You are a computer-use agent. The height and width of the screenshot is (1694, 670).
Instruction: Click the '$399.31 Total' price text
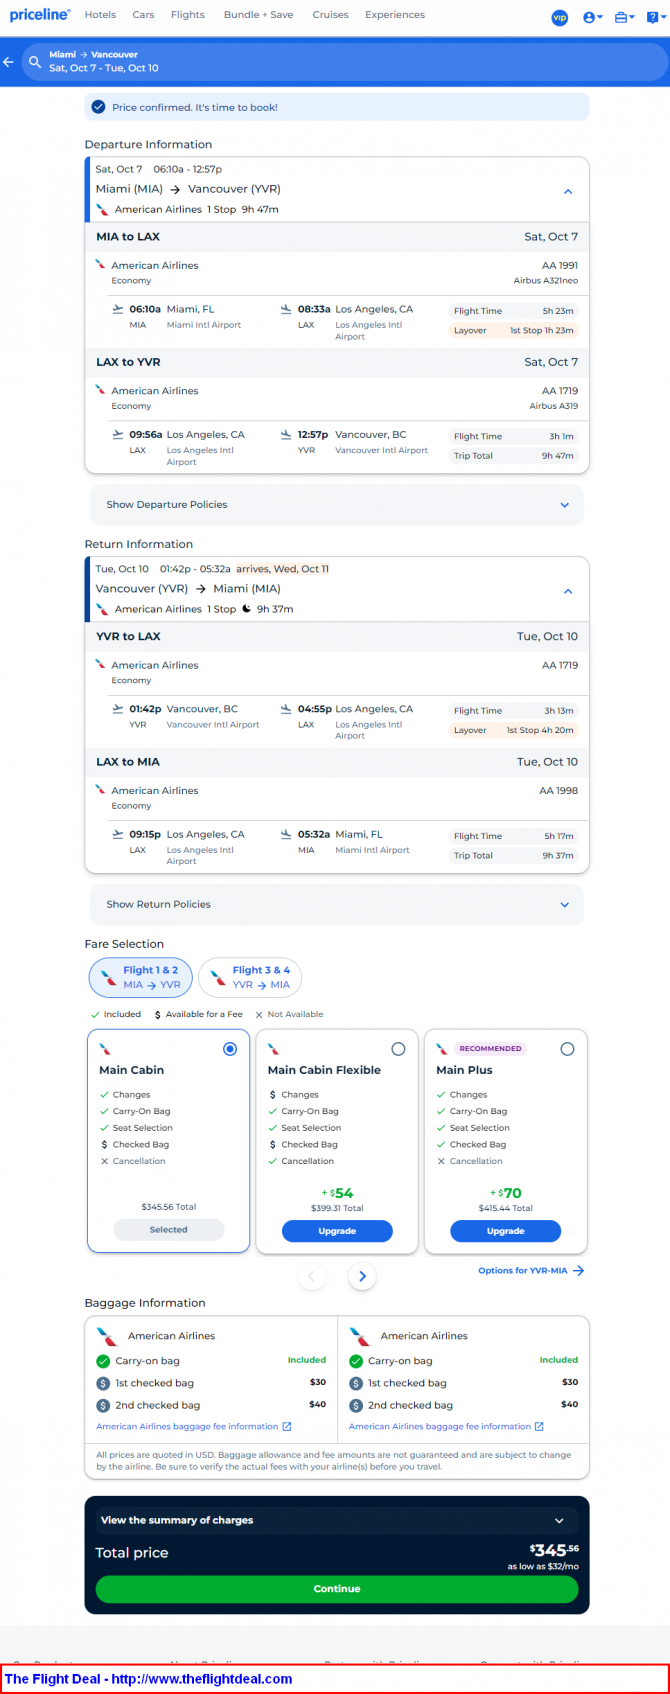(x=337, y=1208)
